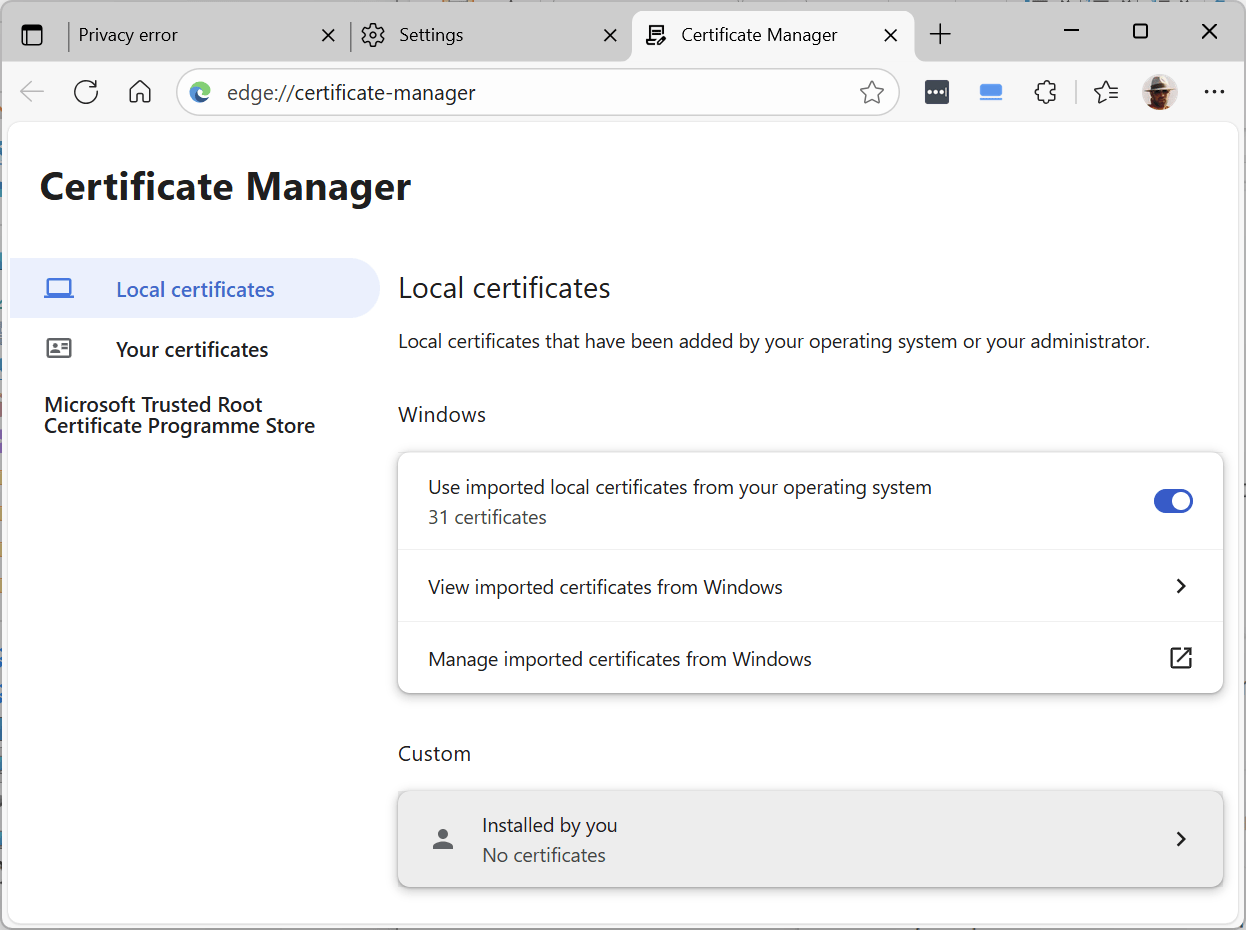Open the Extensions puzzle icon
Viewport: 1246px width, 930px height.
click(1045, 92)
